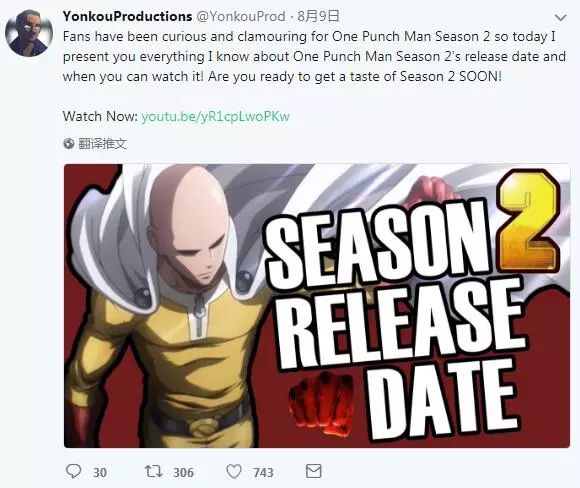
Task: Open the tweet body text about One Punch Man
Action: [314, 57]
